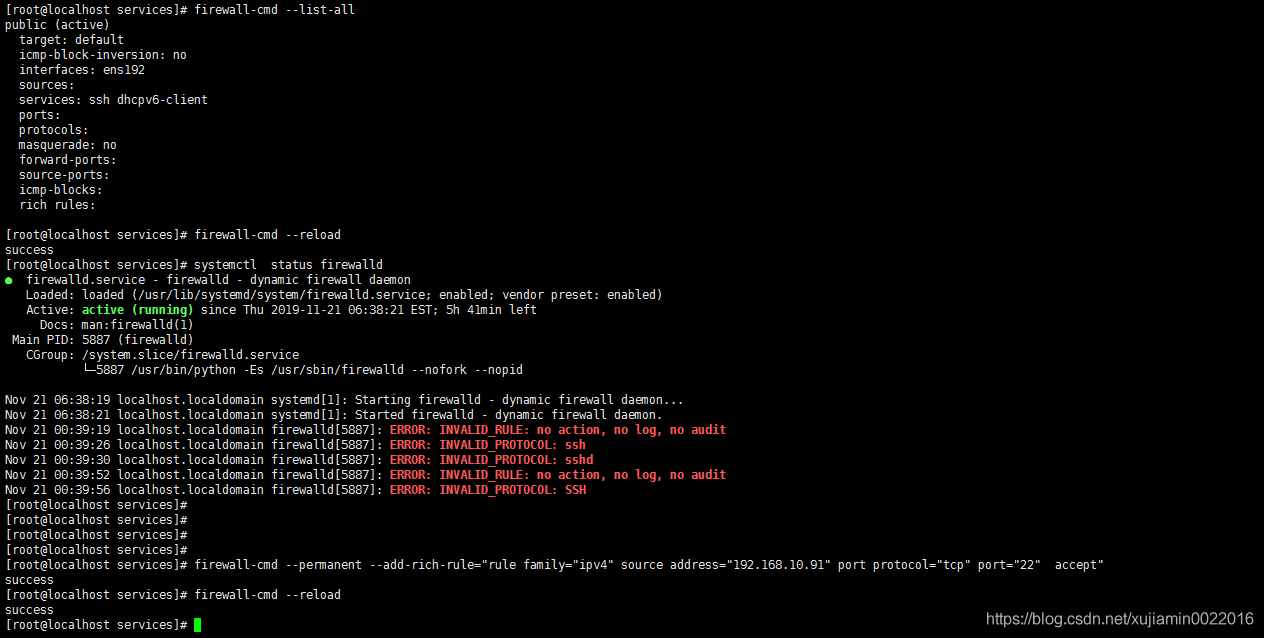Image resolution: width=1264 pixels, height=638 pixels.
Task: Click the /usr/sbin/firewalld --nofork --nopid process line
Action: point(304,370)
